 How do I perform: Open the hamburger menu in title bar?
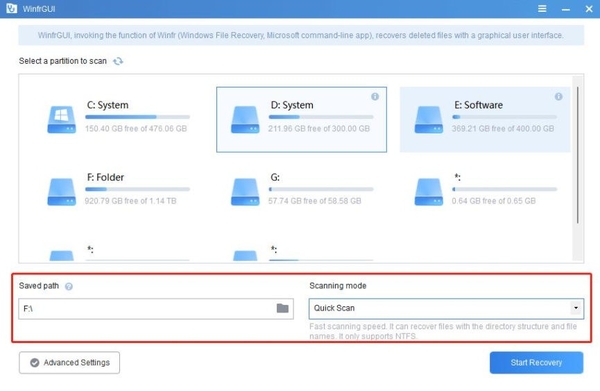[x=542, y=8]
